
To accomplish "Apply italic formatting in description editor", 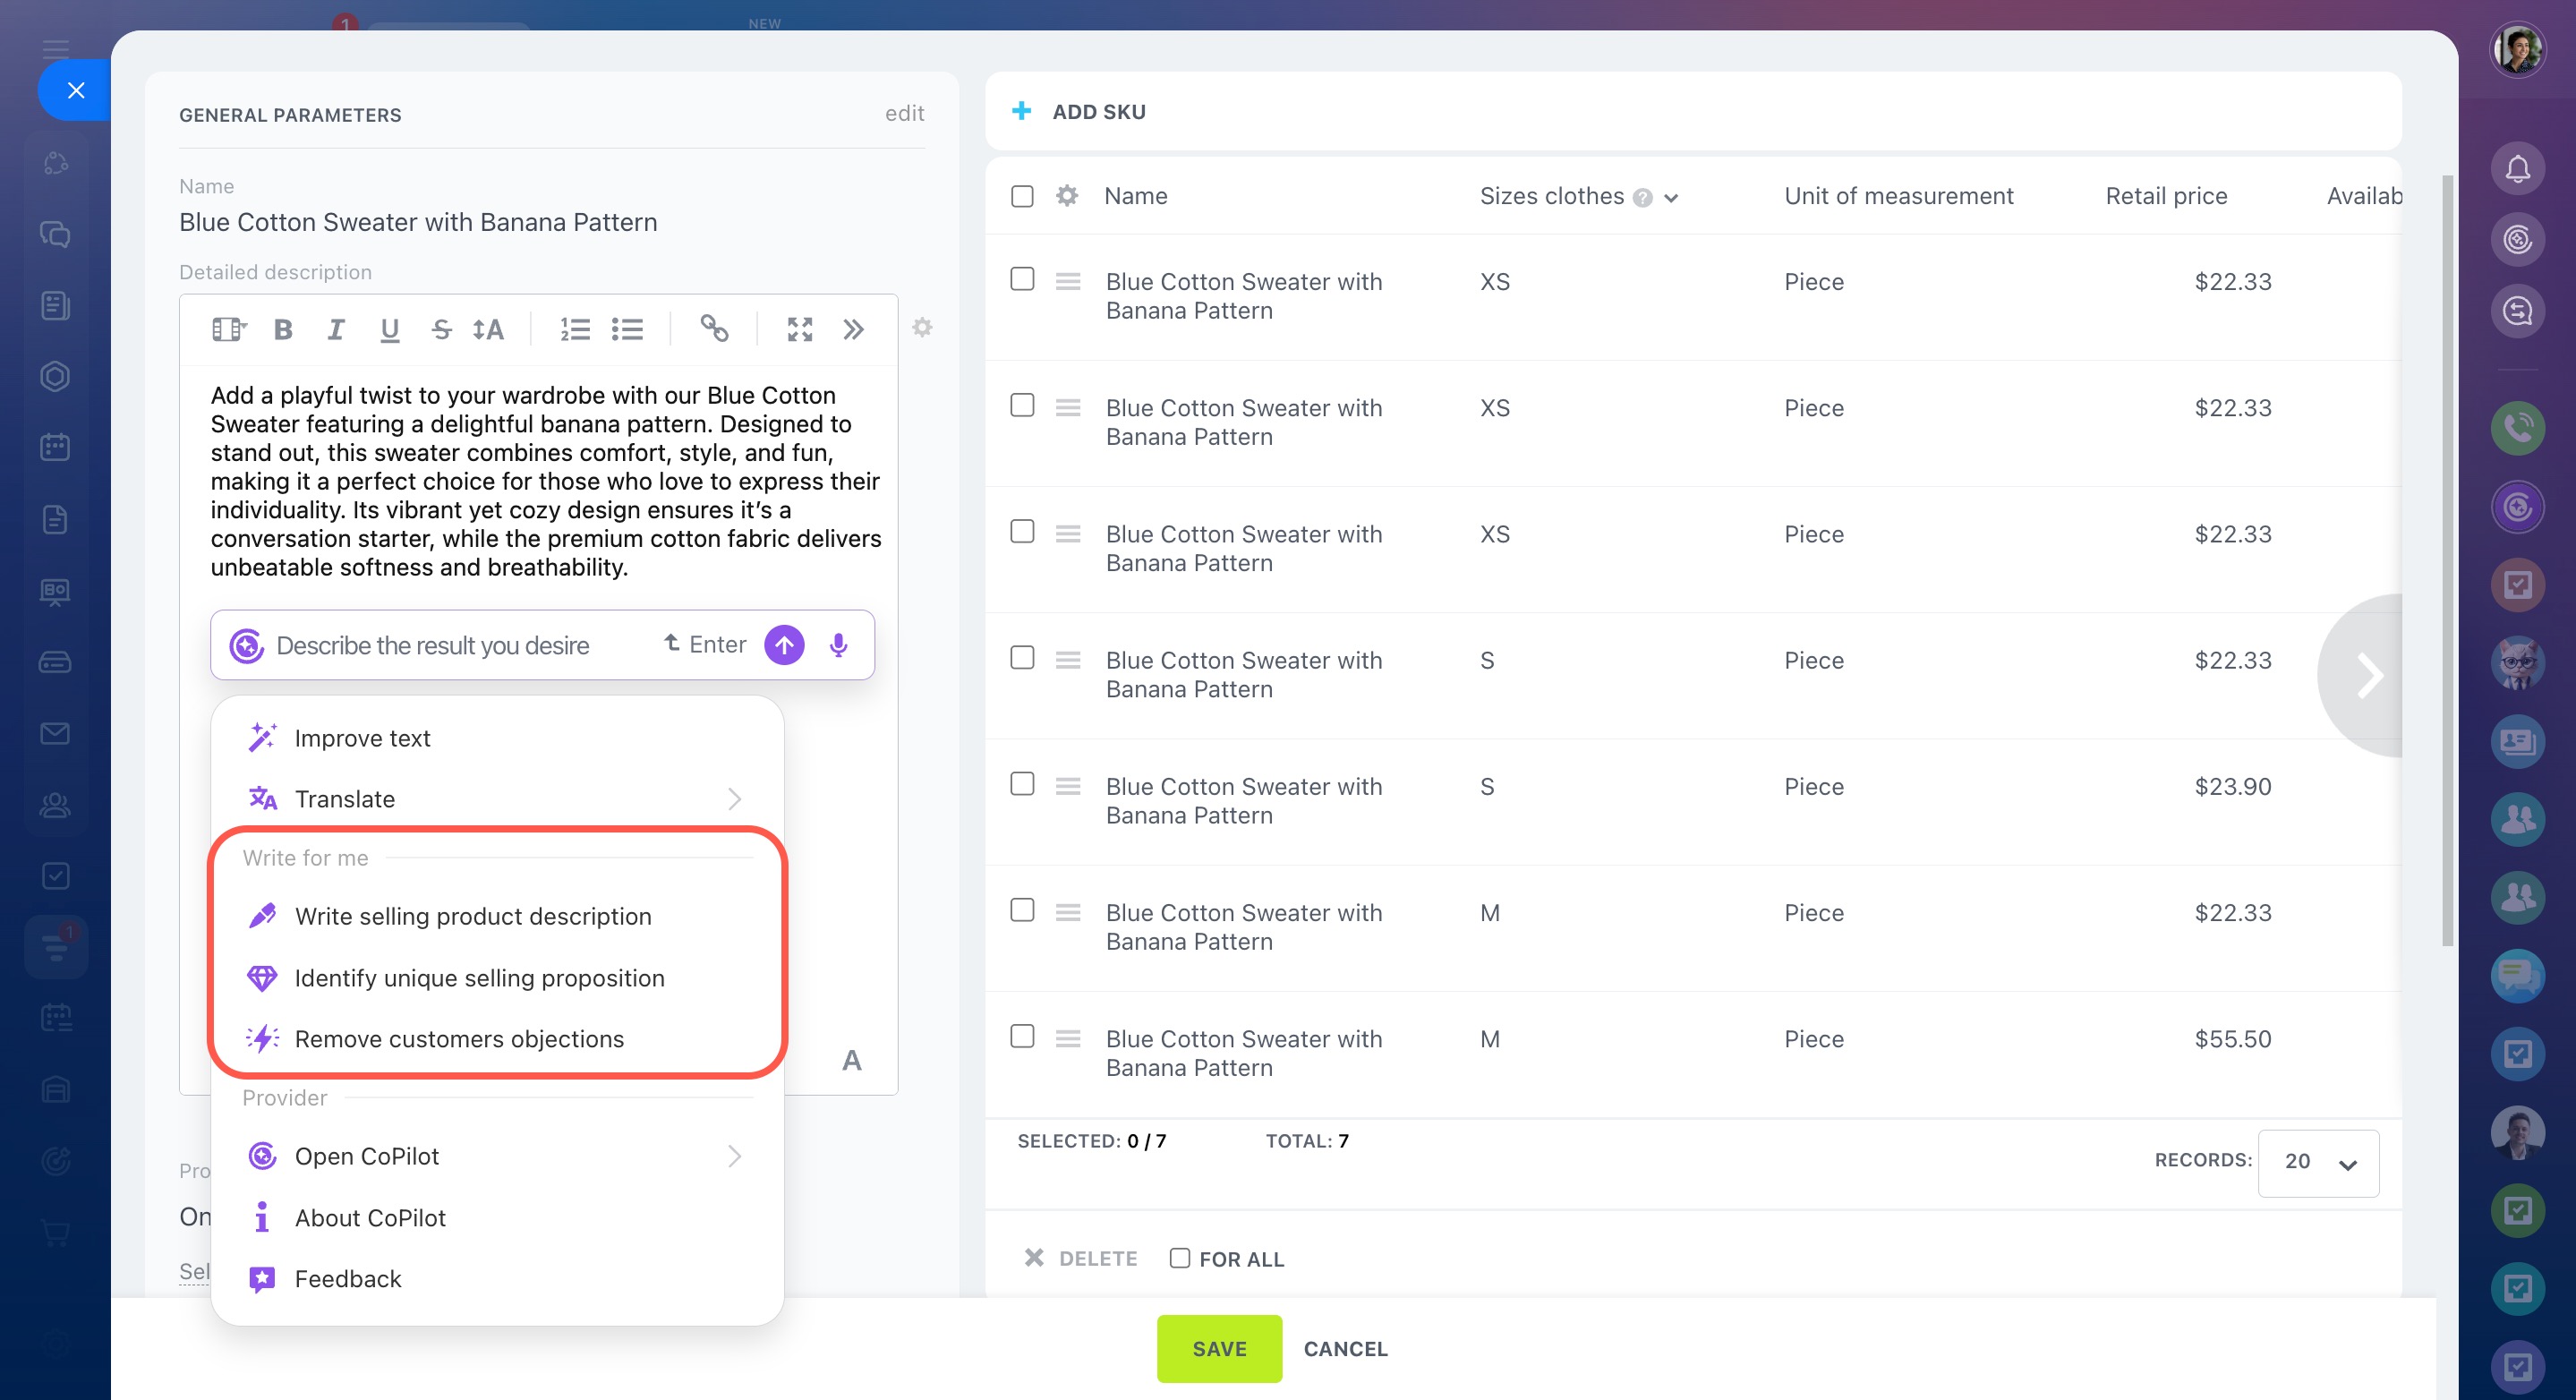I will pos(336,330).
